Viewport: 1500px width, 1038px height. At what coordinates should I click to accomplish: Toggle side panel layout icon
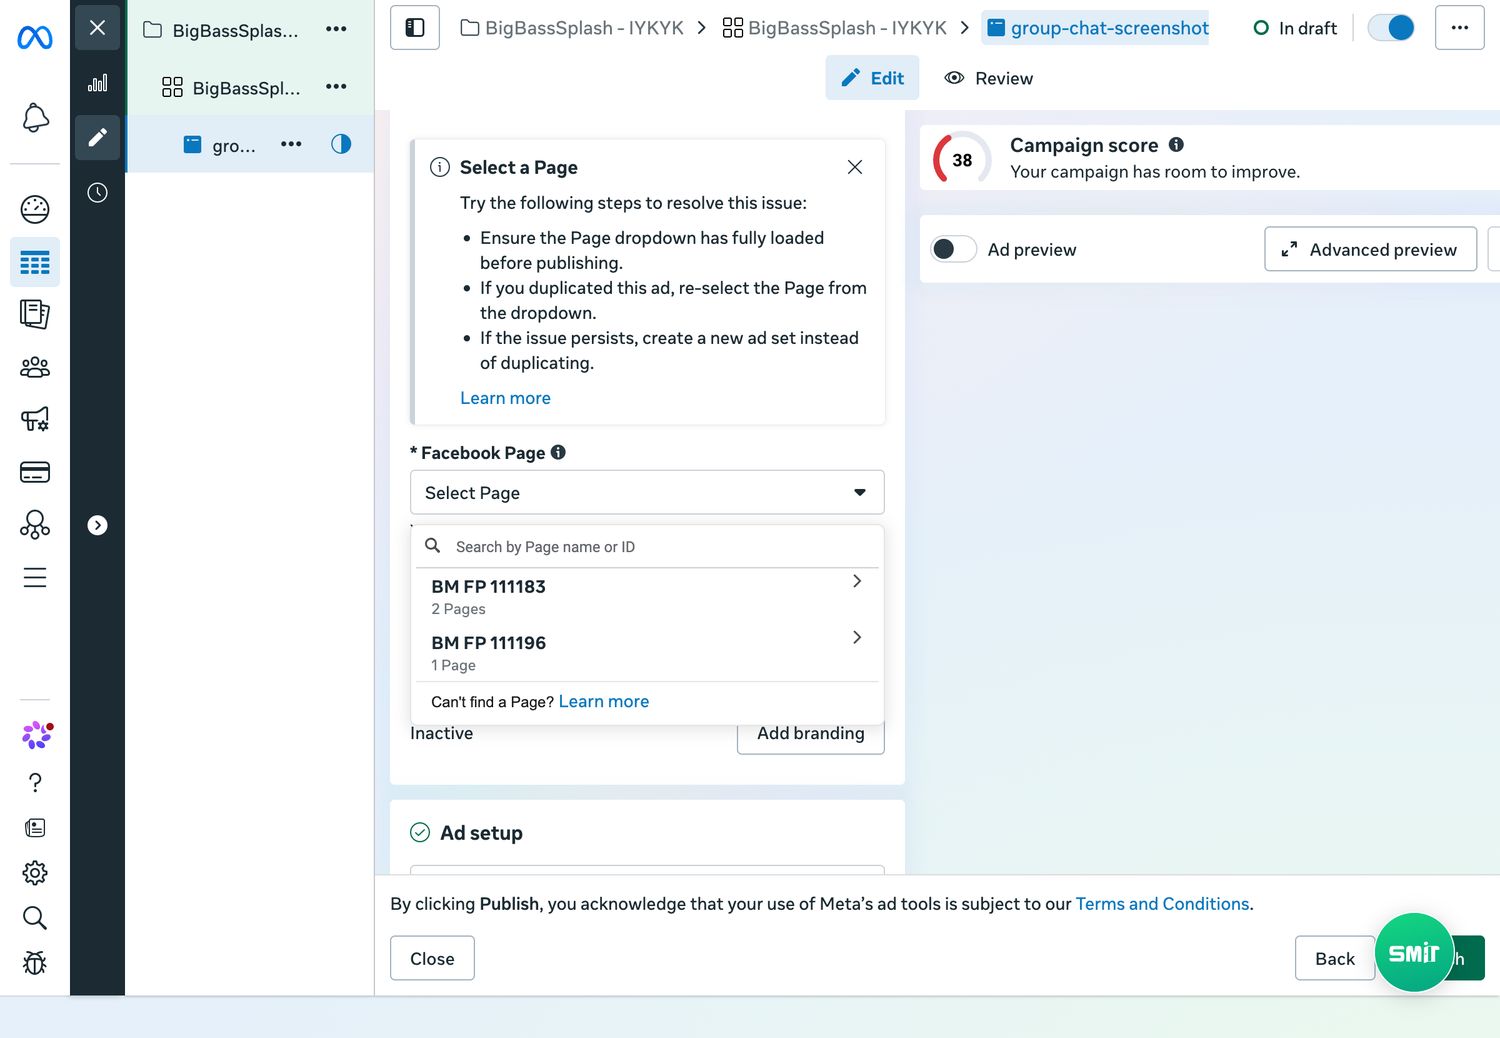tap(415, 28)
